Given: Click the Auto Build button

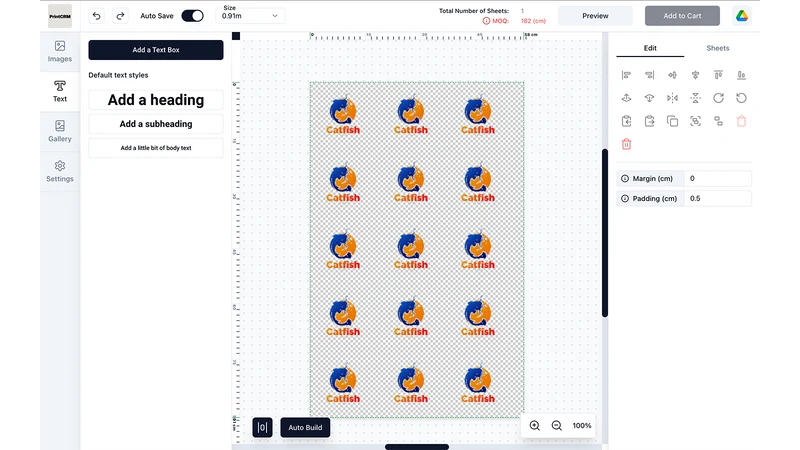Looking at the screenshot, I should 305,428.
